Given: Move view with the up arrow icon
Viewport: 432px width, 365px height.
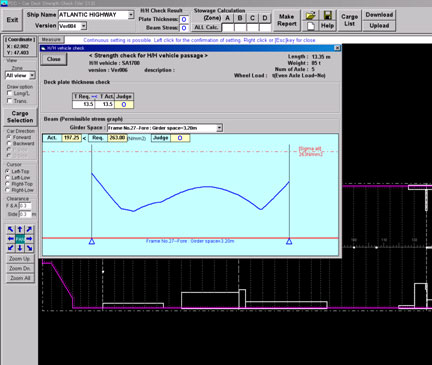Looking at the screenshot, I should (x=20, y=229).
